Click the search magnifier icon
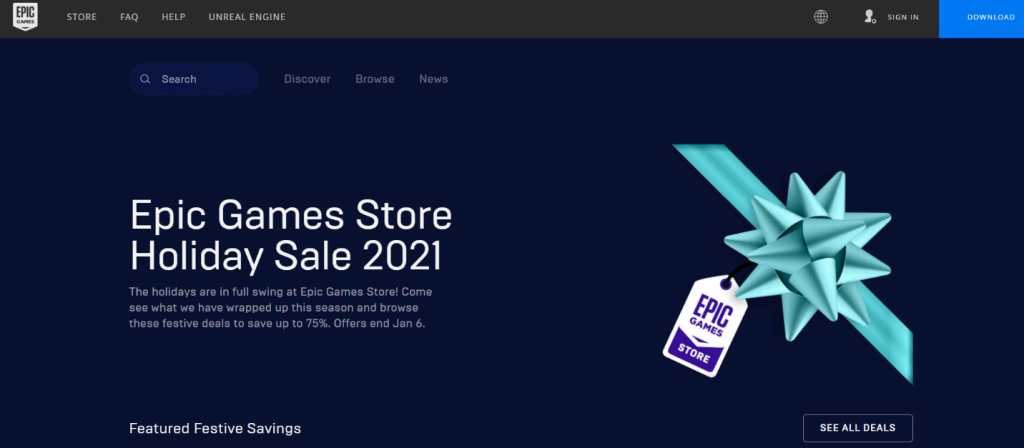Screen dimensions: 1024x448 point(145,79)
